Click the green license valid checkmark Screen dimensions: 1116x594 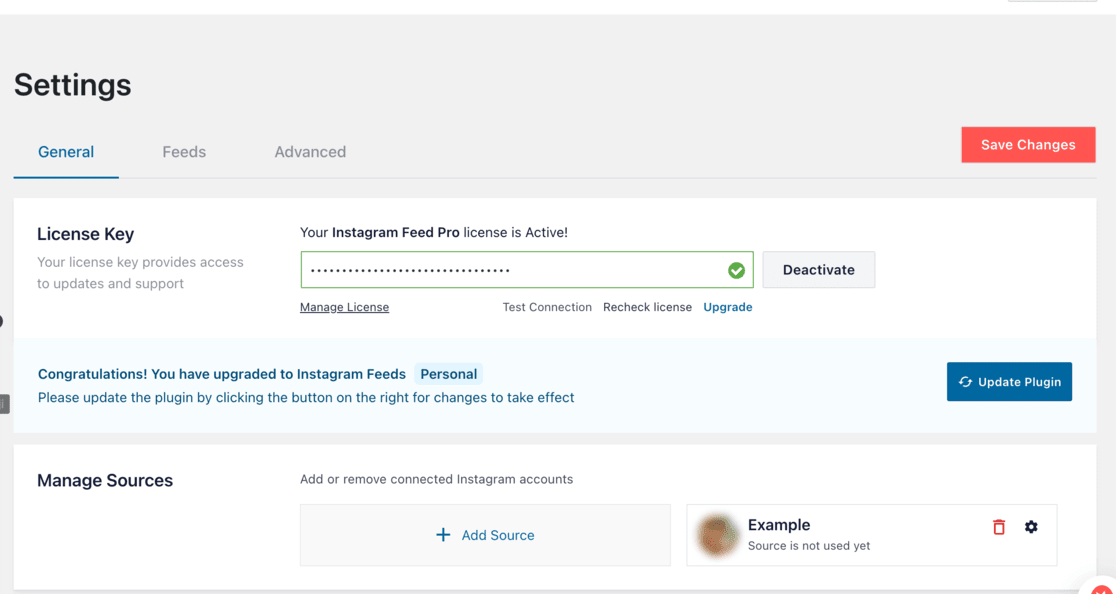736,270
